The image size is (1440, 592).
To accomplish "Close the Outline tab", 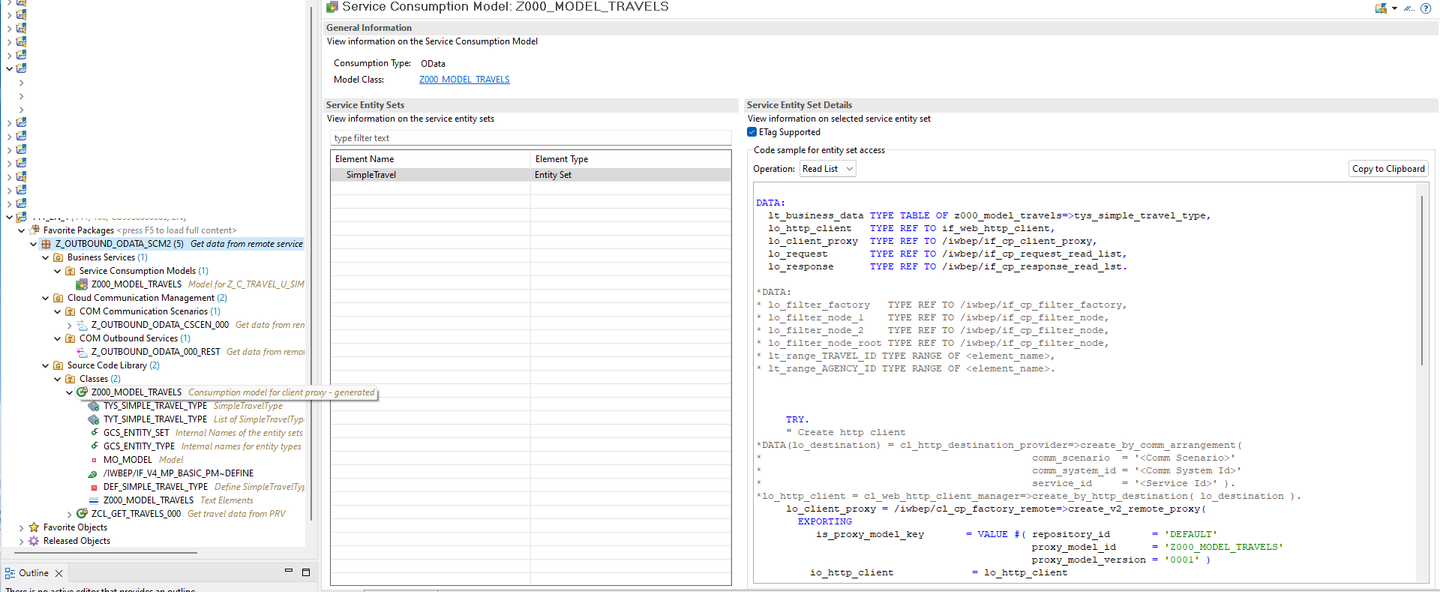I will (58, 573).
